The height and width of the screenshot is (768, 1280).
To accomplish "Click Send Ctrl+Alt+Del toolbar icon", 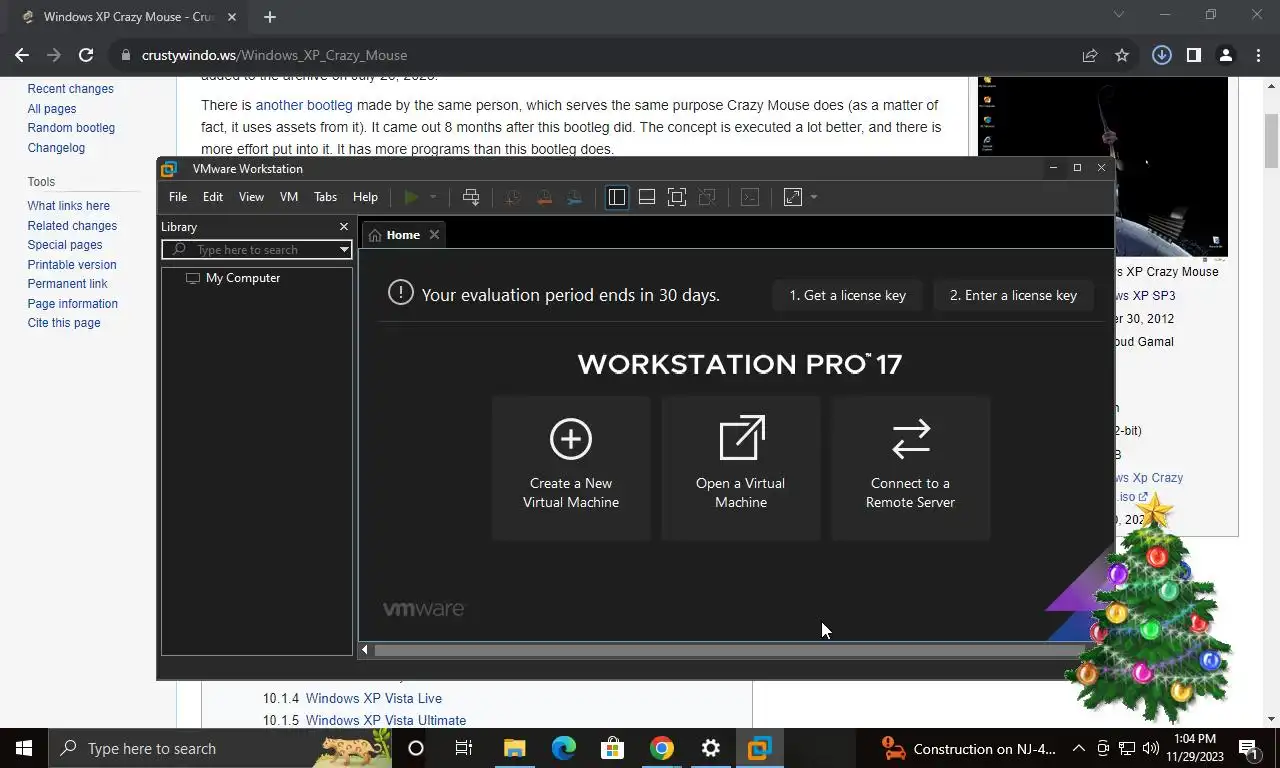I will (x=471, y=197).
